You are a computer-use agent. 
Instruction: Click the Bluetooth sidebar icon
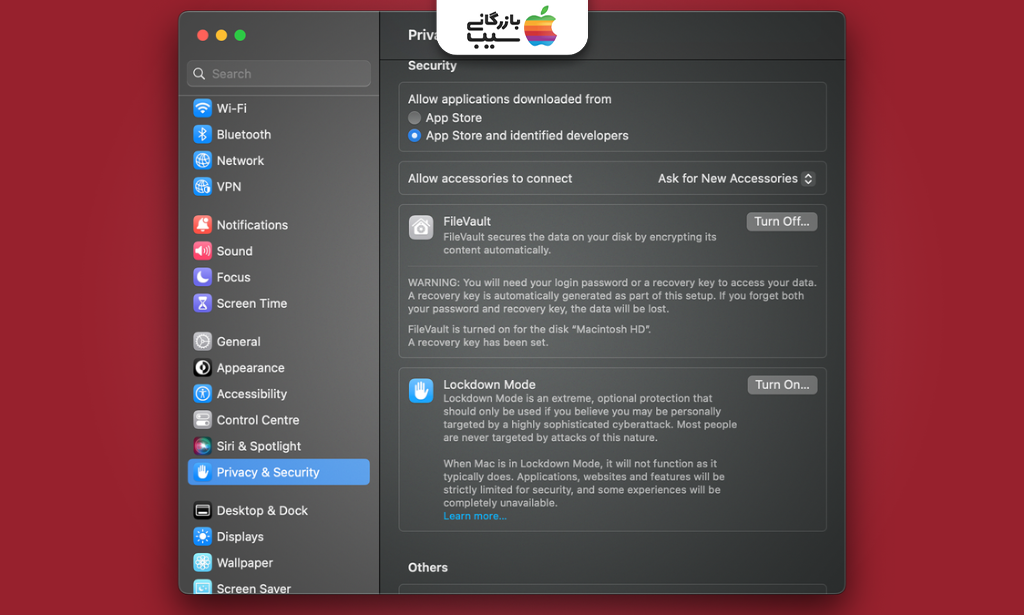tap(202, 134)
